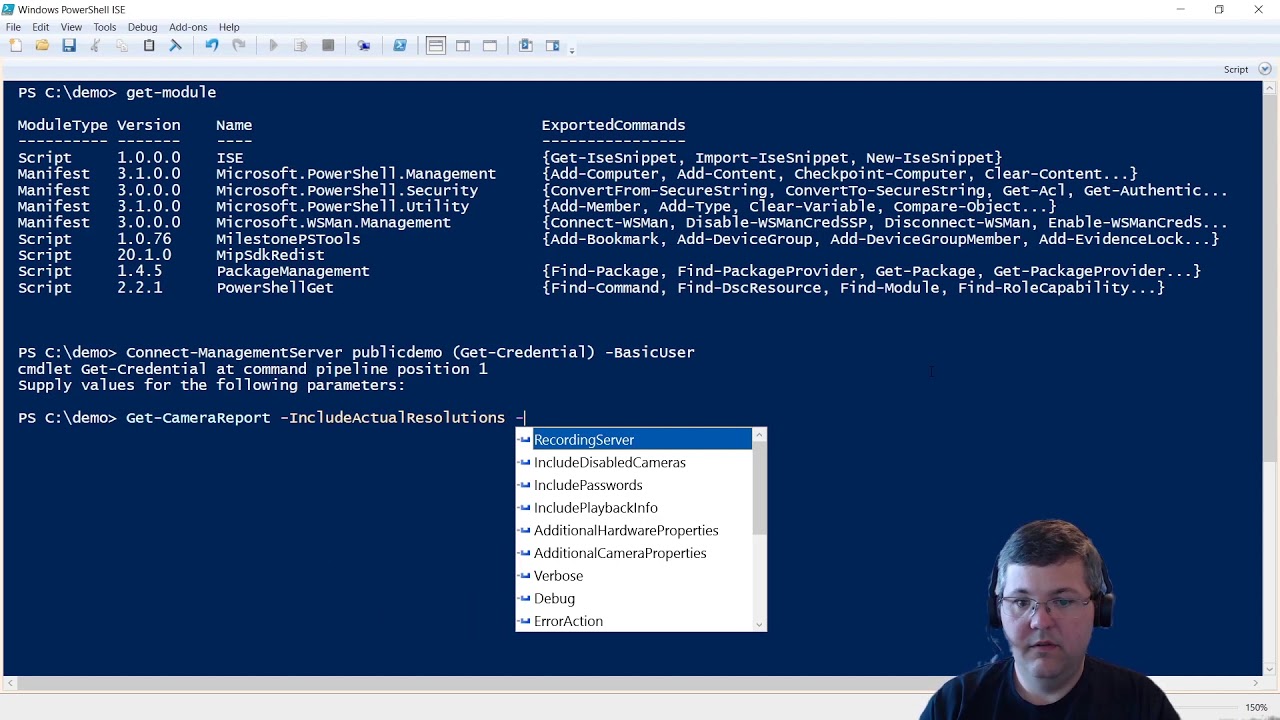Undo the last action
Screen dimensions: 1280x720
(212, 46)
